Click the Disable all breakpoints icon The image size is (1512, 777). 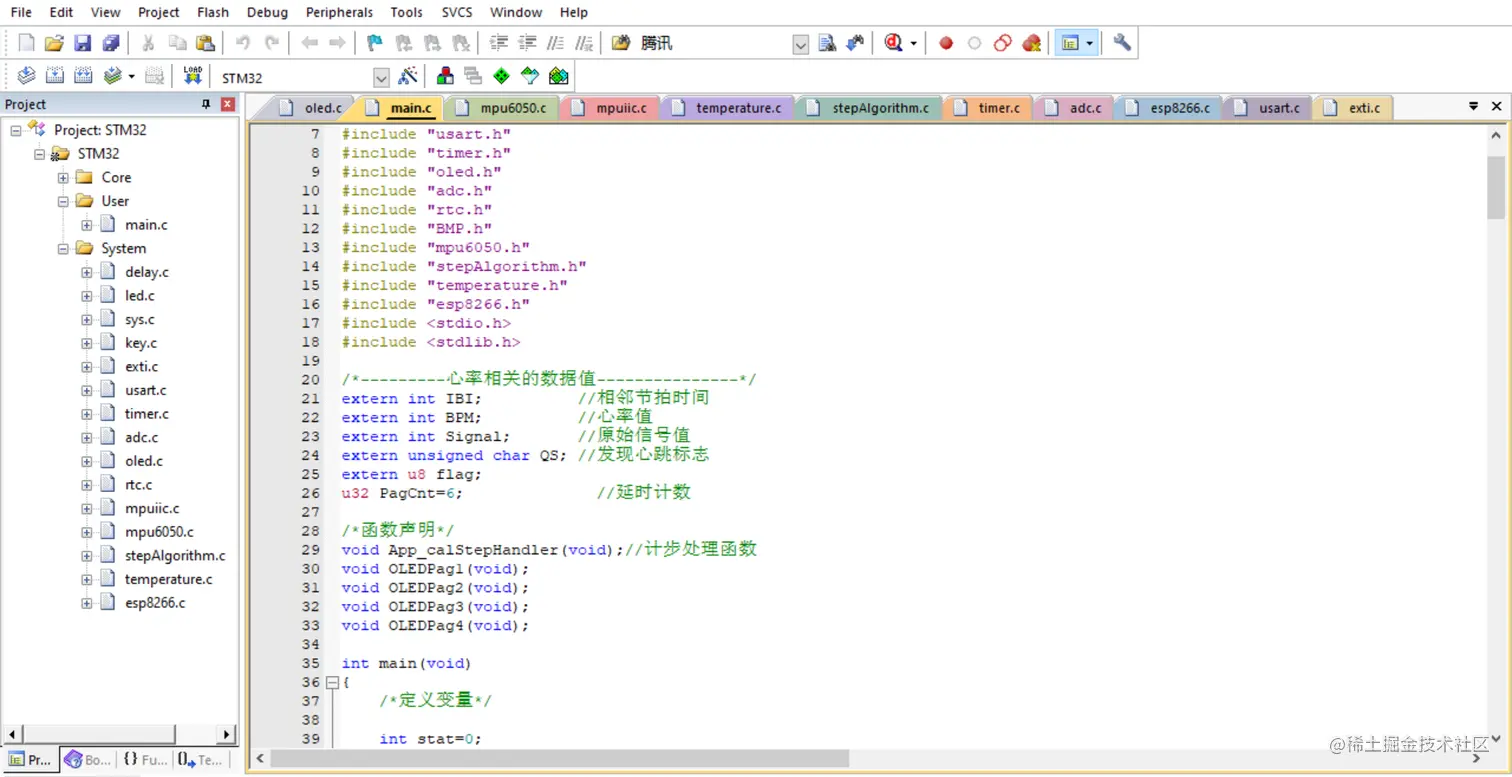(x=1003, y=43)
